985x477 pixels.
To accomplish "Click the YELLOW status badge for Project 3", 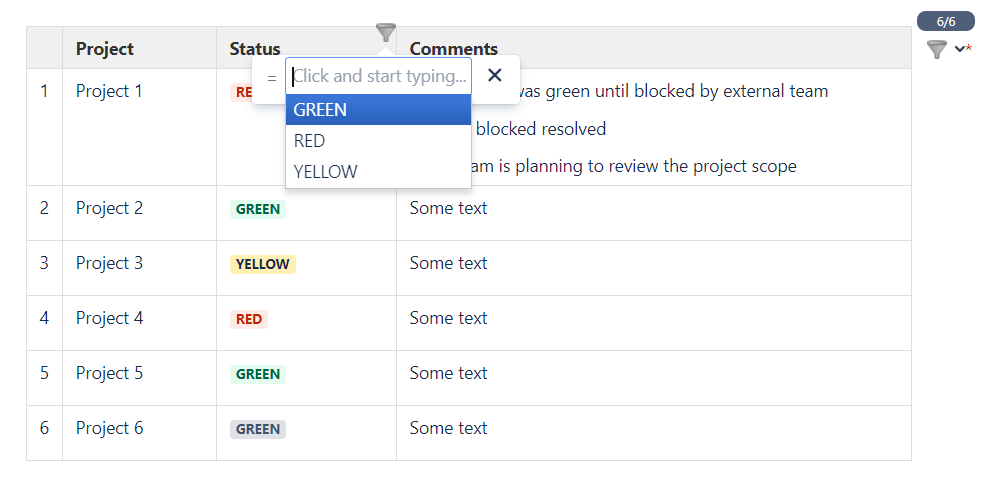I will 263,264.
